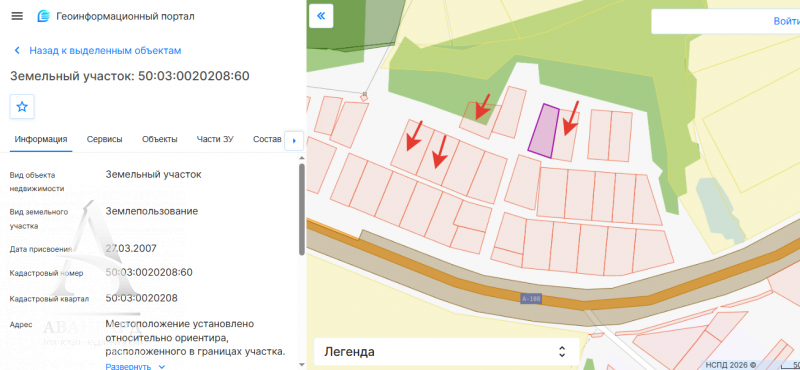800x370 pixels.
Task: Click the Геоинформационный портал title text
Action: [x=125, y=16]
